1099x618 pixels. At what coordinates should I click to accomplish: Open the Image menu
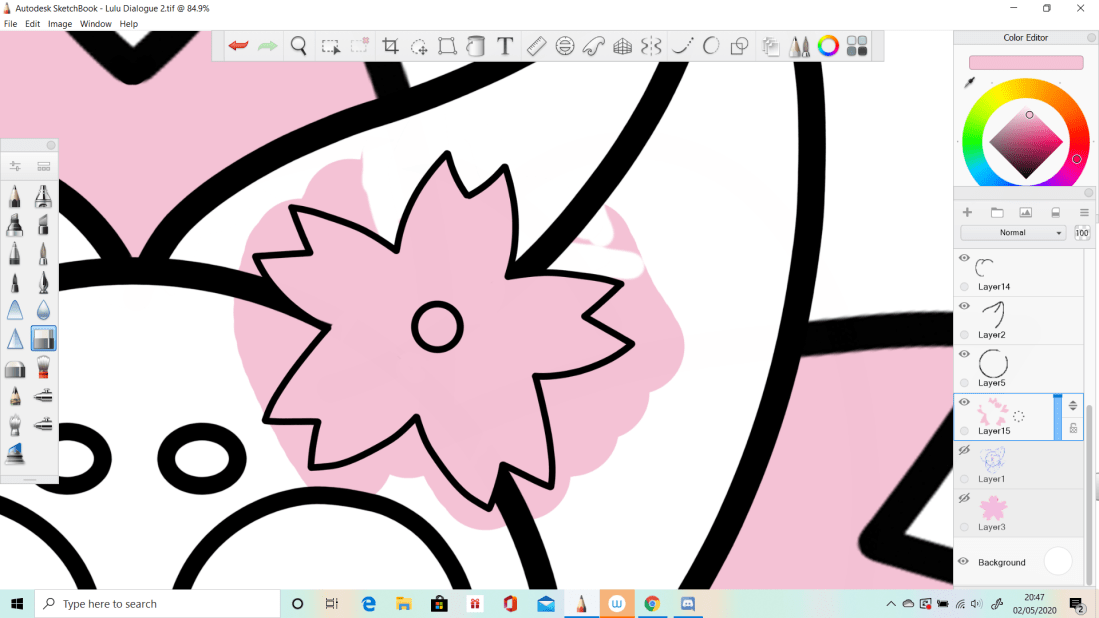[60, 23]
